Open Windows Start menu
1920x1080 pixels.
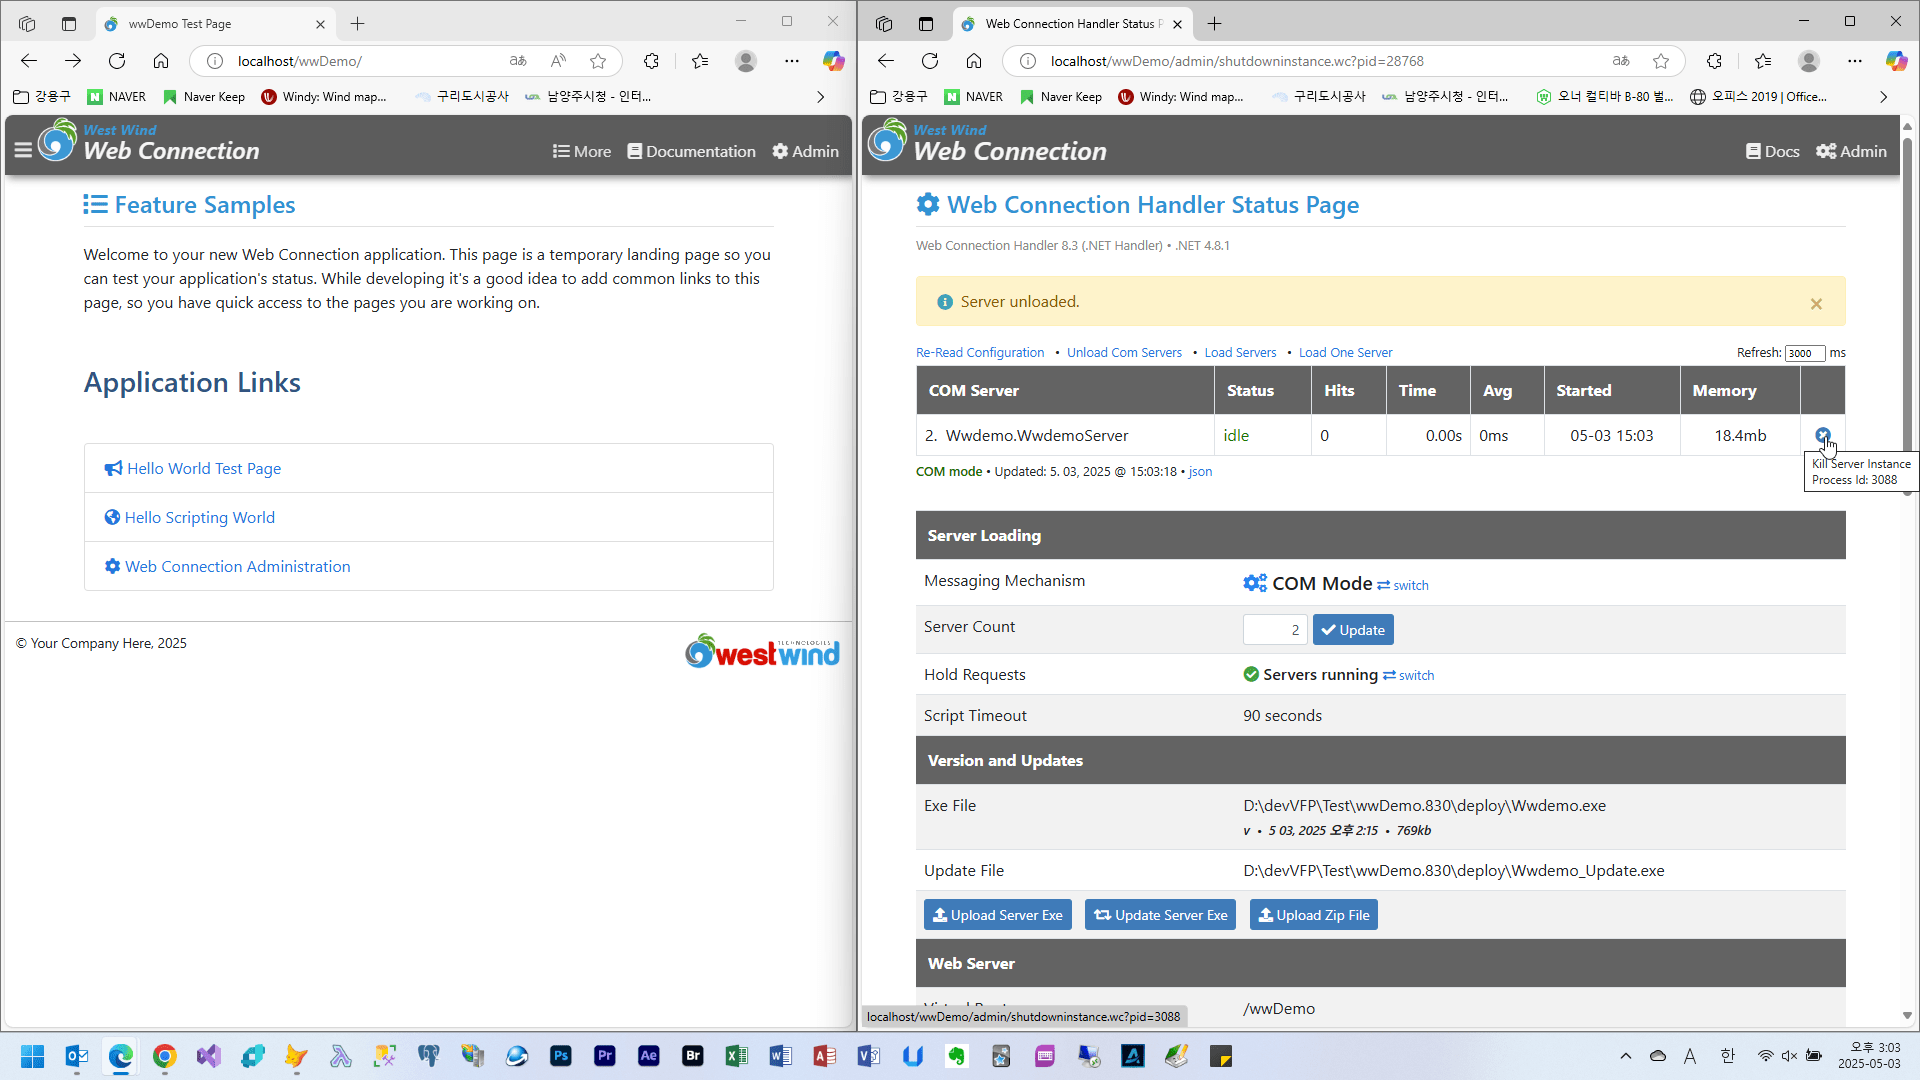pos(32,1056)
